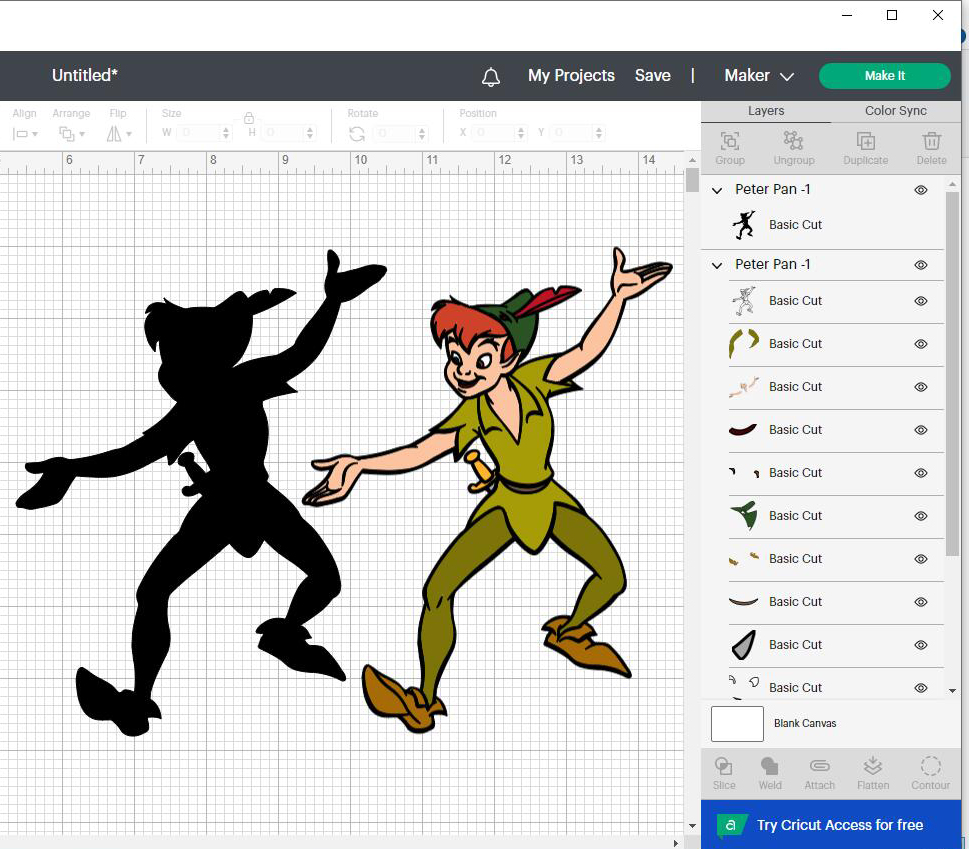Toggle visibility of dark red mouth layer
Image resolution: width=969 pixels, height=849 pixels.
pyautogui.click(x=921, y=430)
